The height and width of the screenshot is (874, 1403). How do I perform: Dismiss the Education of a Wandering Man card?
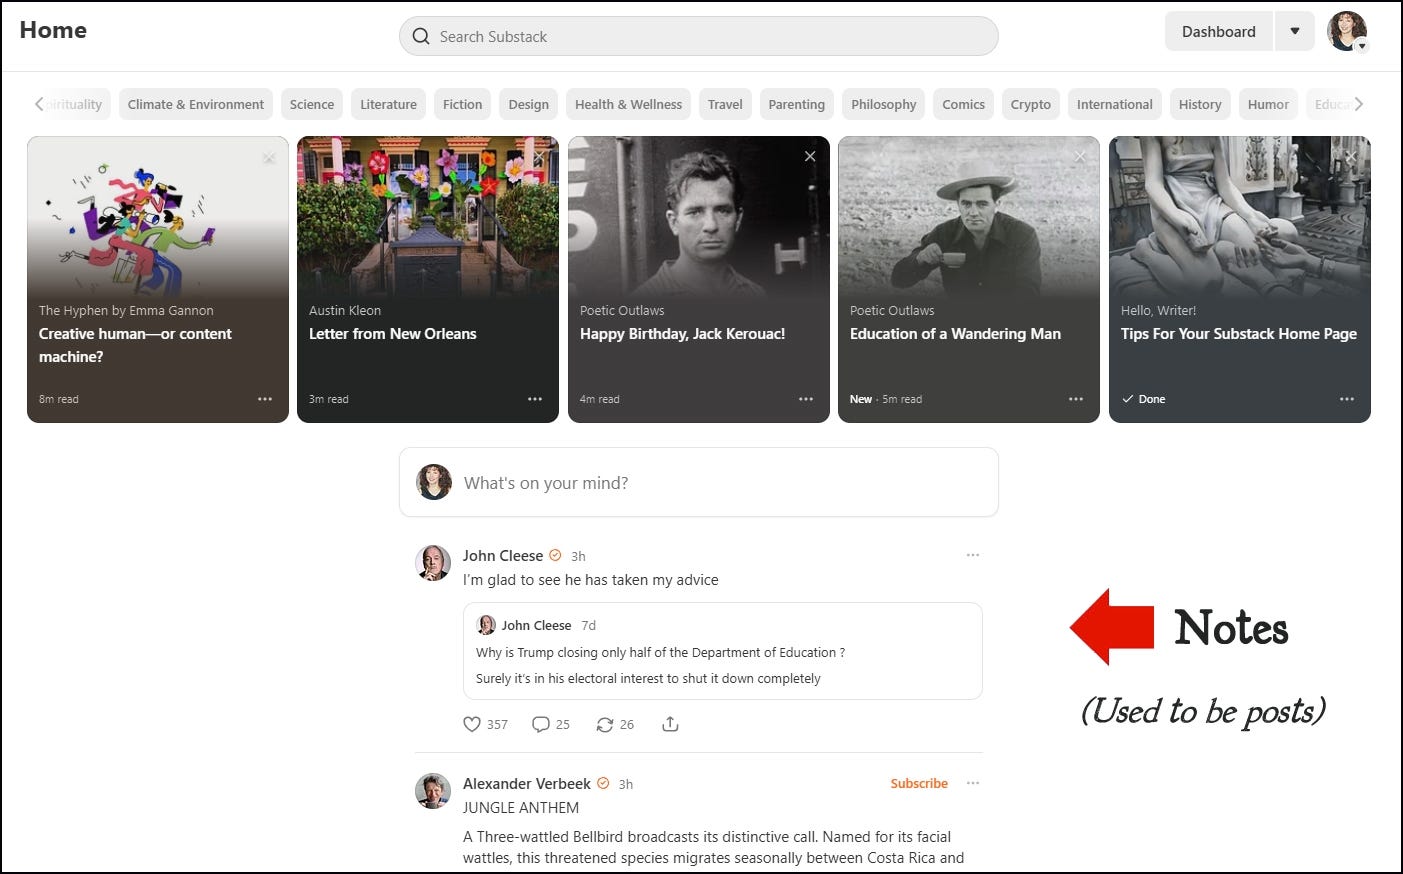pyautogui.click(x=1080, y=157)
